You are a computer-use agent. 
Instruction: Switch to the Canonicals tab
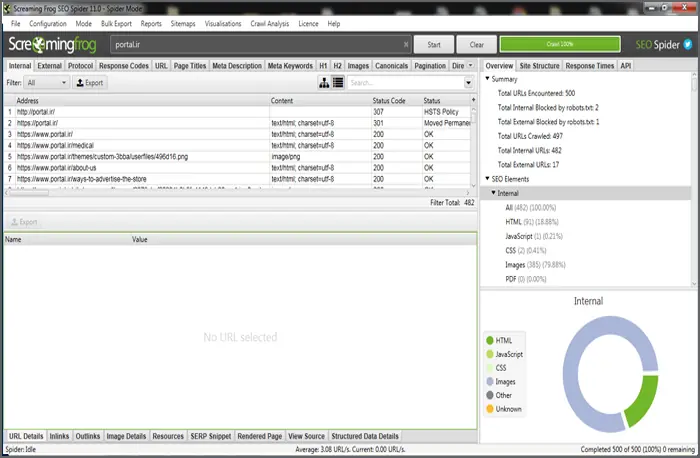[392, 66]
